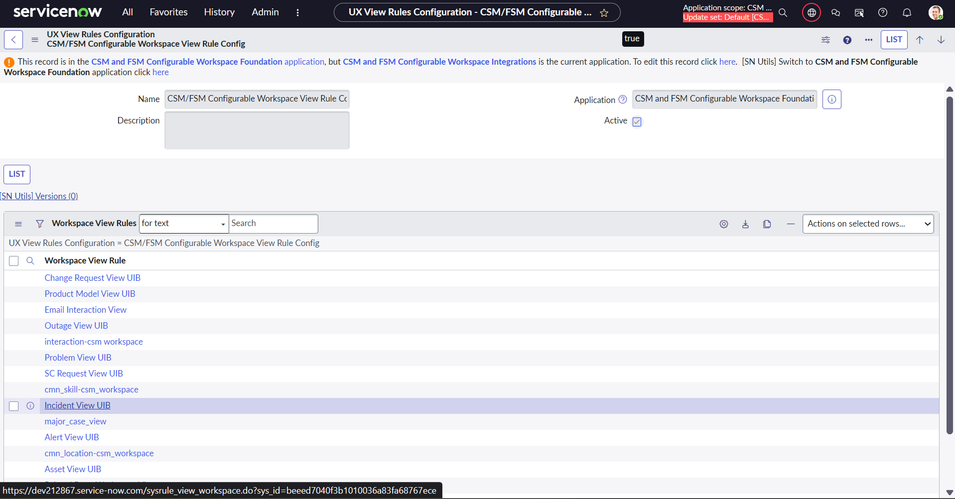Show Application field info question icon
Screen dimensions: 955x499
622,99
